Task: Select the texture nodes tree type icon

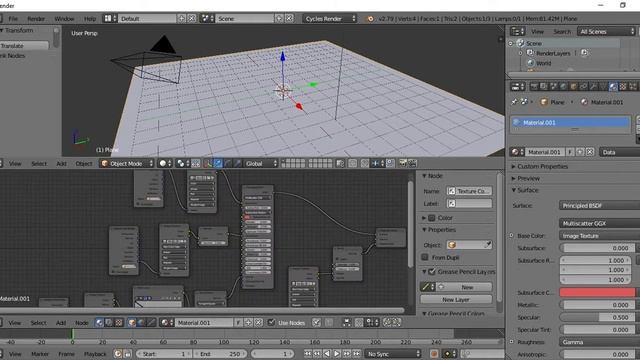Action: [118, 322]
